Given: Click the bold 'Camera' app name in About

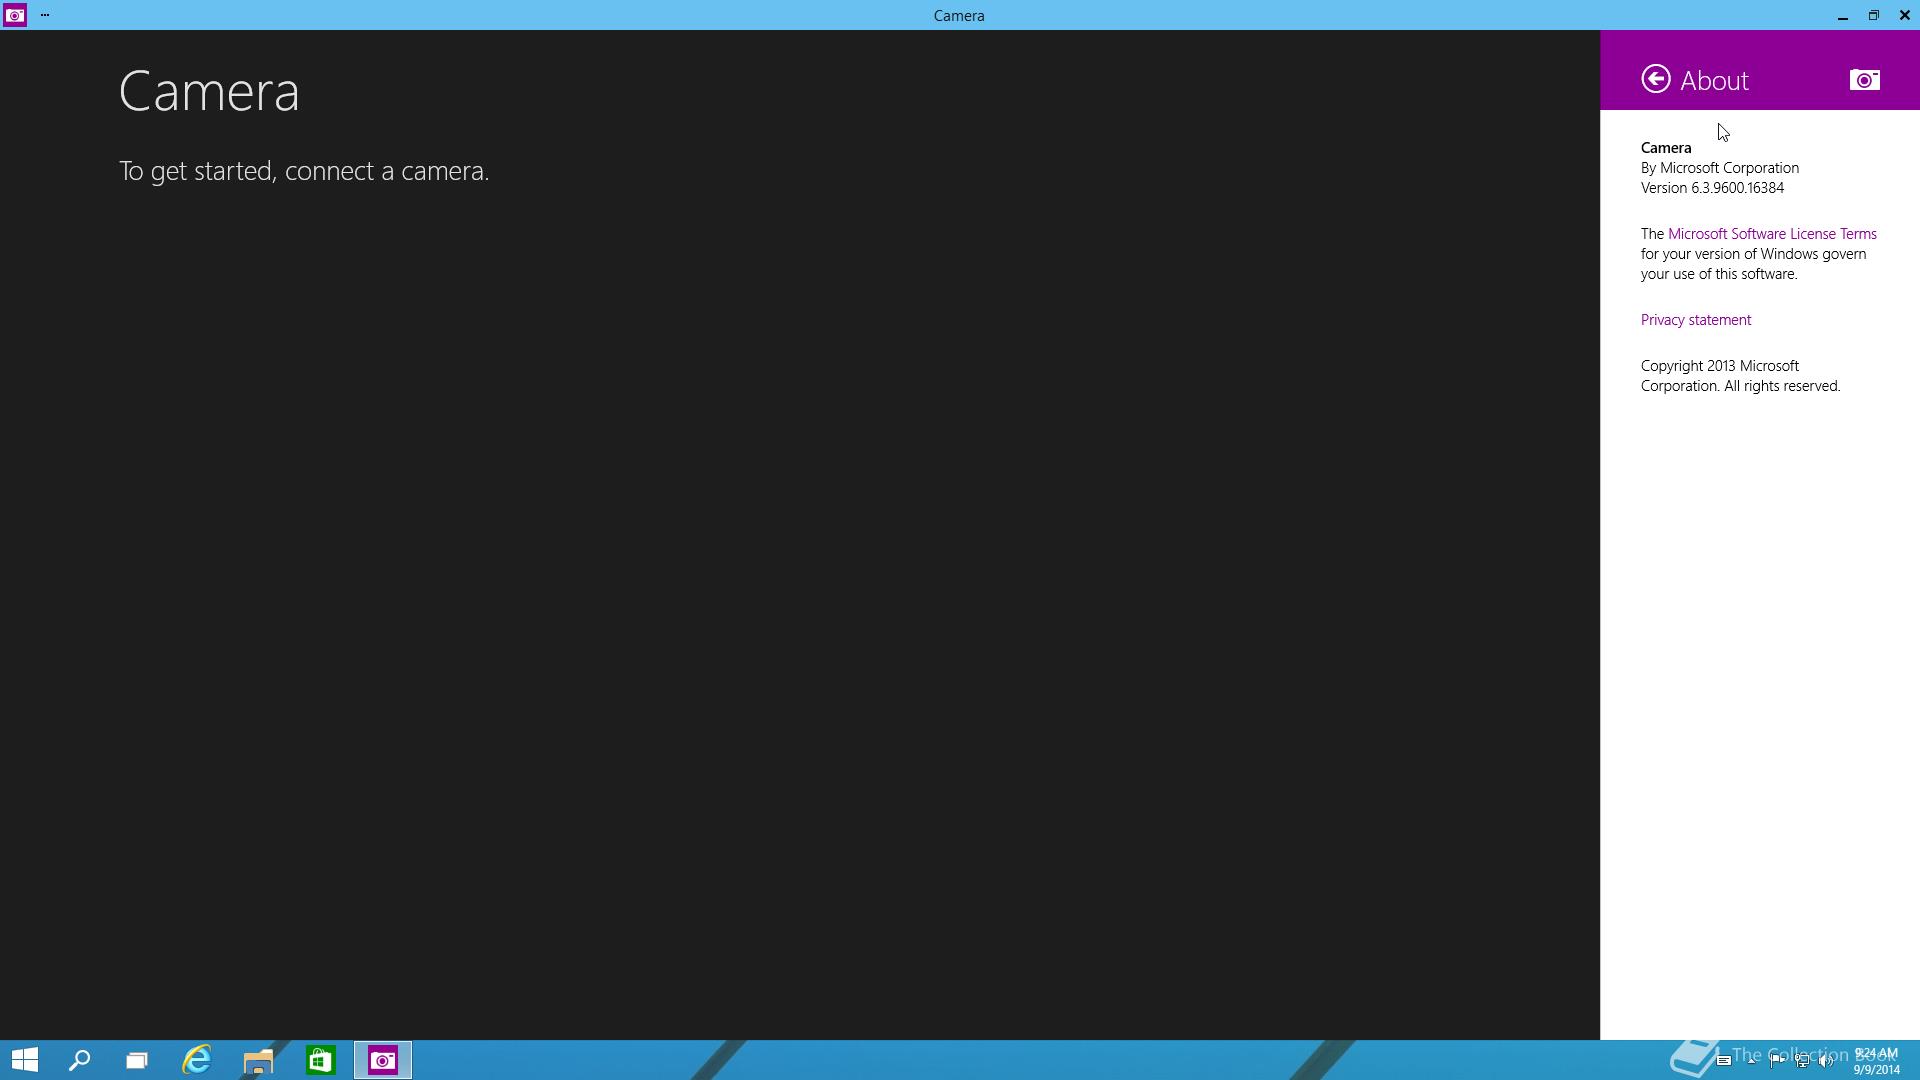Looking at the screenshot, I should (x=1666, y=148).
